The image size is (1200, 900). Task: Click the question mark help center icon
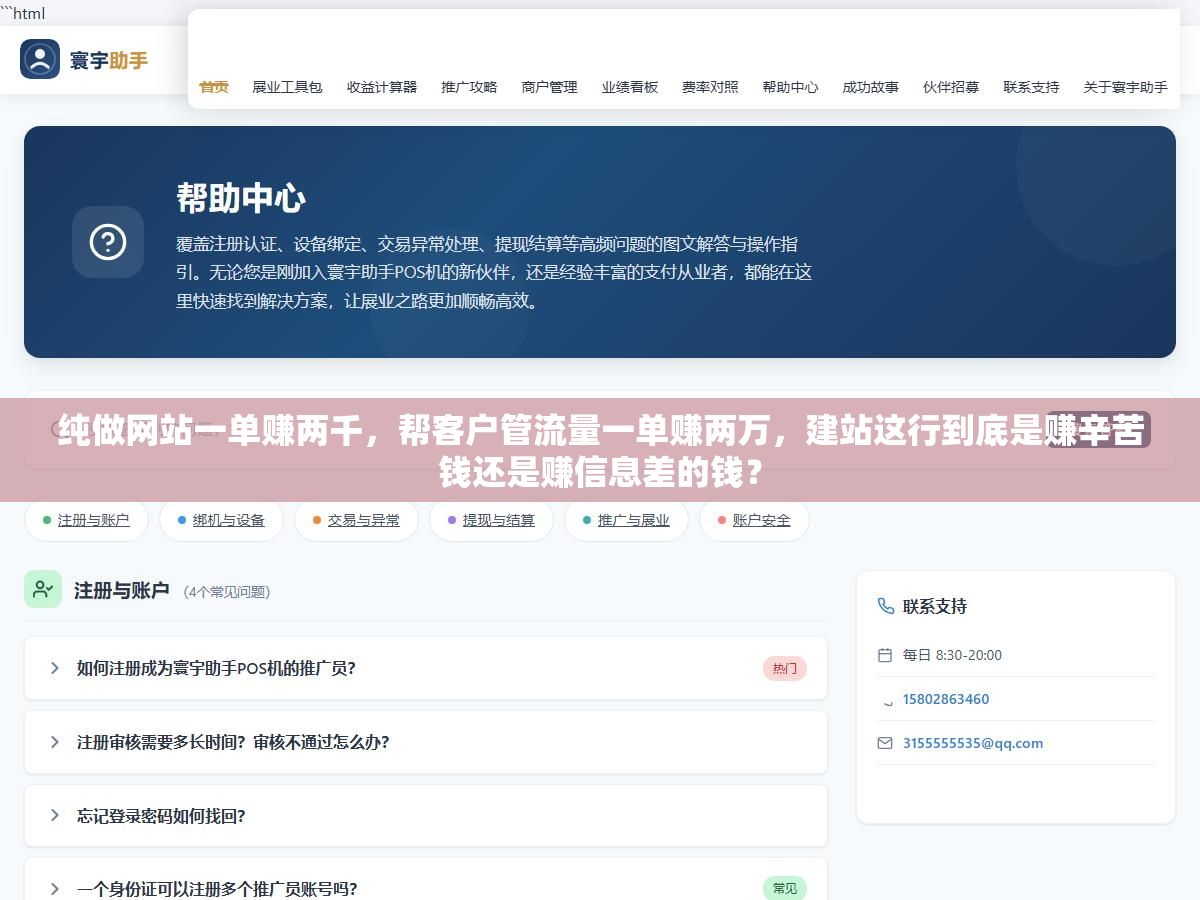point(108,242)
